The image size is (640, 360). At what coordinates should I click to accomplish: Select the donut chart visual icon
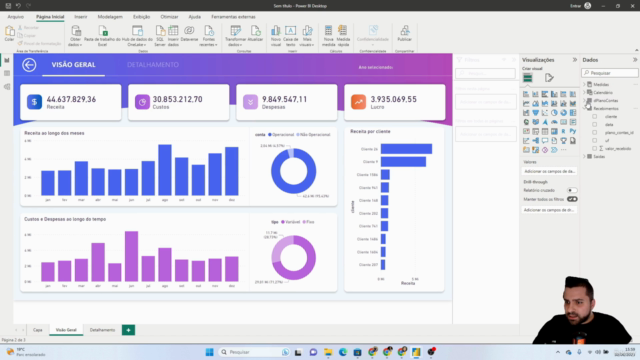click(563, 113)
